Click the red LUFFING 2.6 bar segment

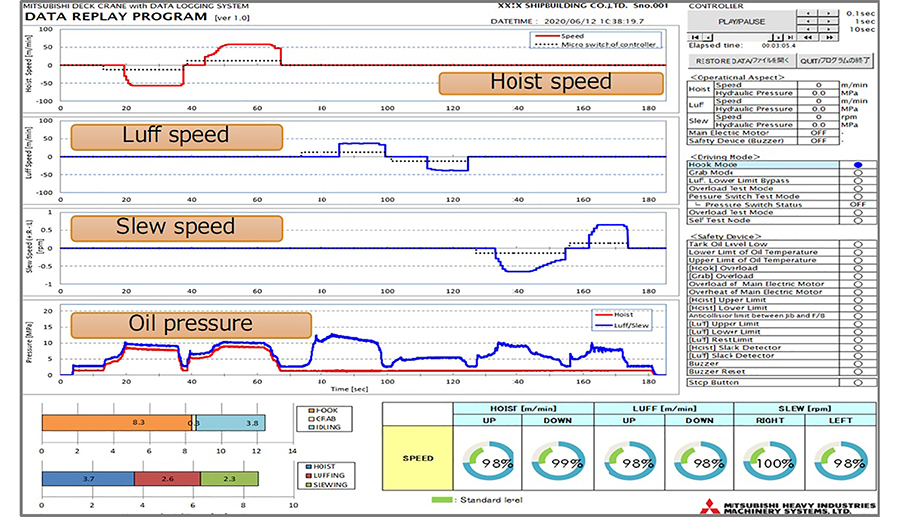click(167, 479)
